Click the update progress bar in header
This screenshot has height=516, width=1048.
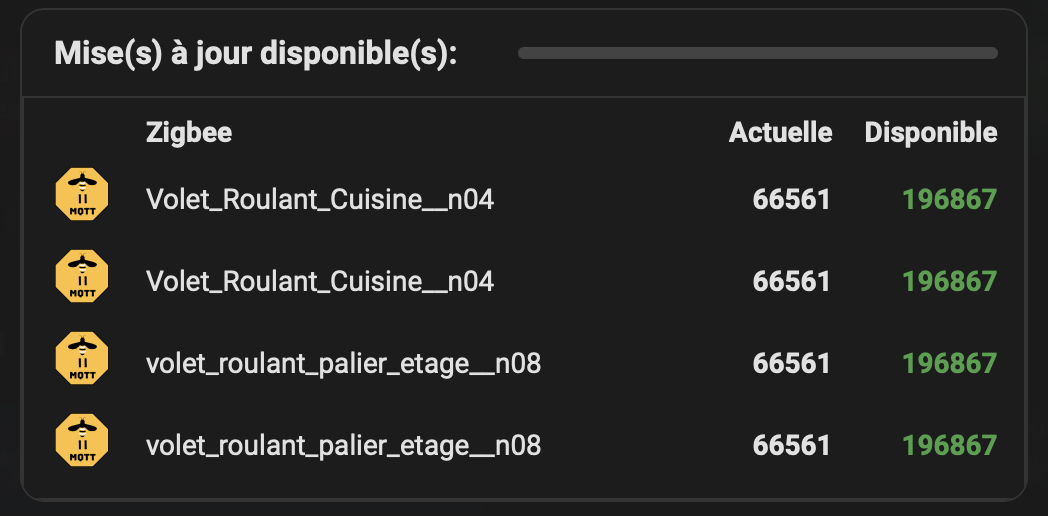(x=757, y=53)
